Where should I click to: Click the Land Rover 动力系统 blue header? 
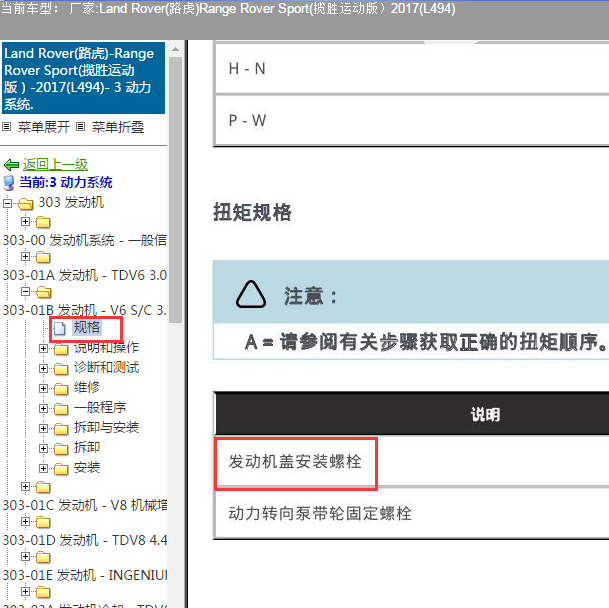84,78
